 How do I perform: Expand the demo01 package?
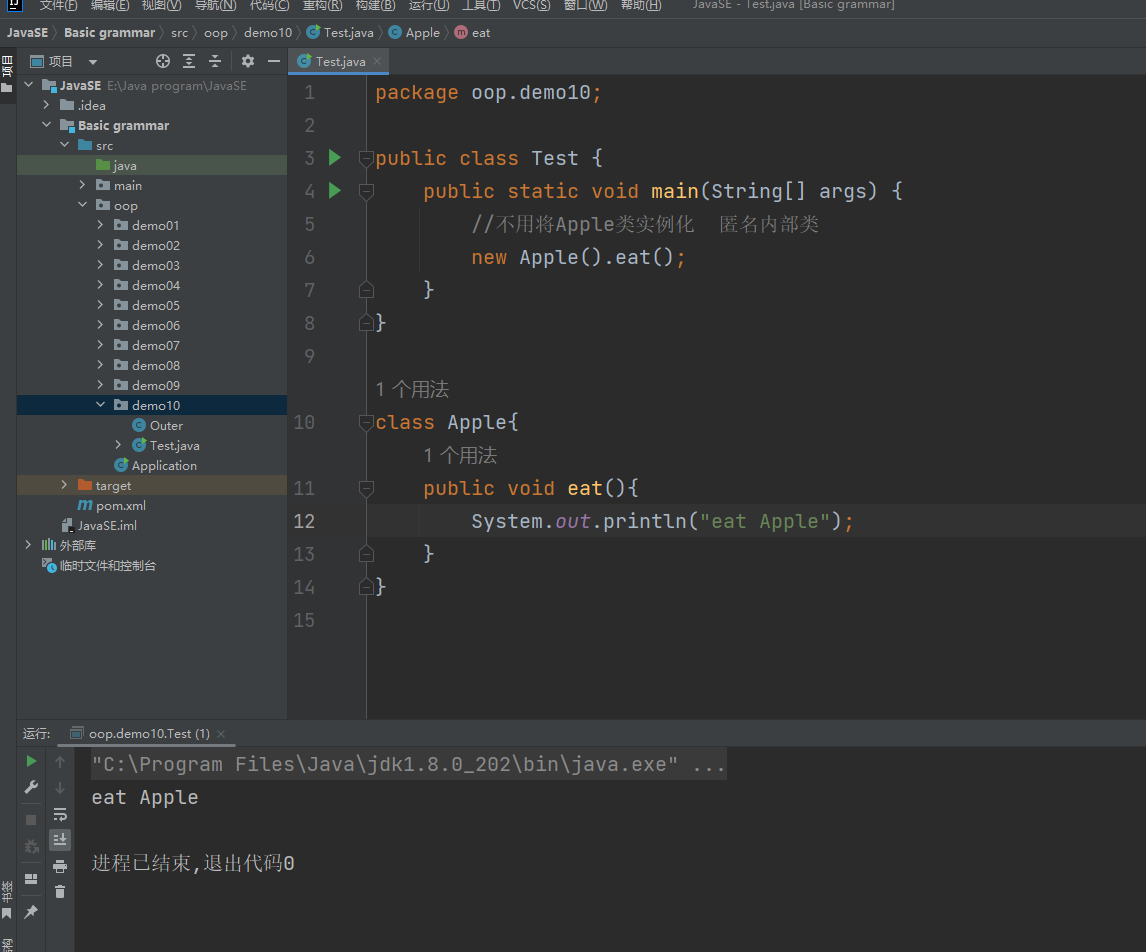[x=101, y=225]
